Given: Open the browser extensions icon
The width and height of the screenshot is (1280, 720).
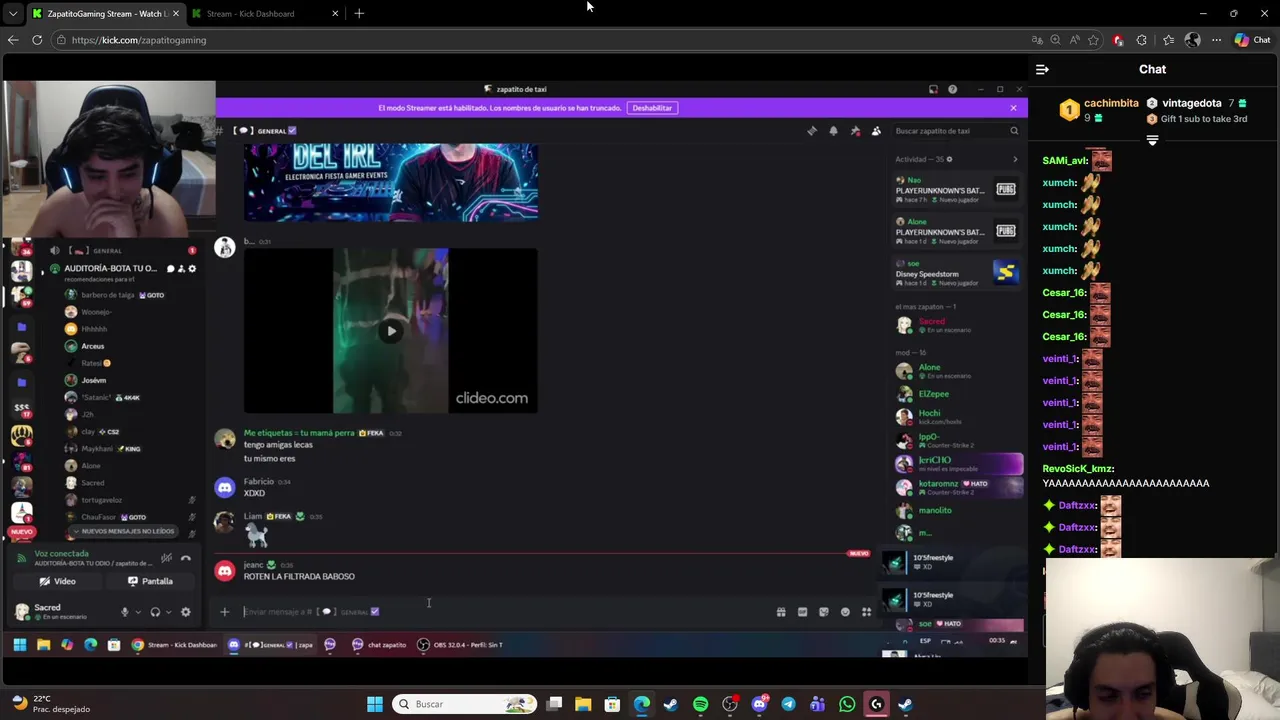Looking at the screenshot, I should pyautogui.click(x=1142, y=40).
